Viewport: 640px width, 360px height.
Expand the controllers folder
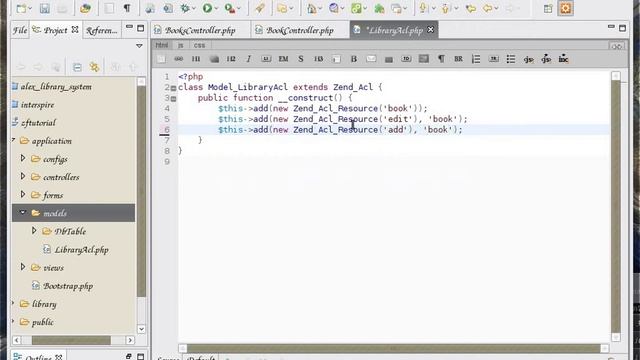(x=23, y=176)
